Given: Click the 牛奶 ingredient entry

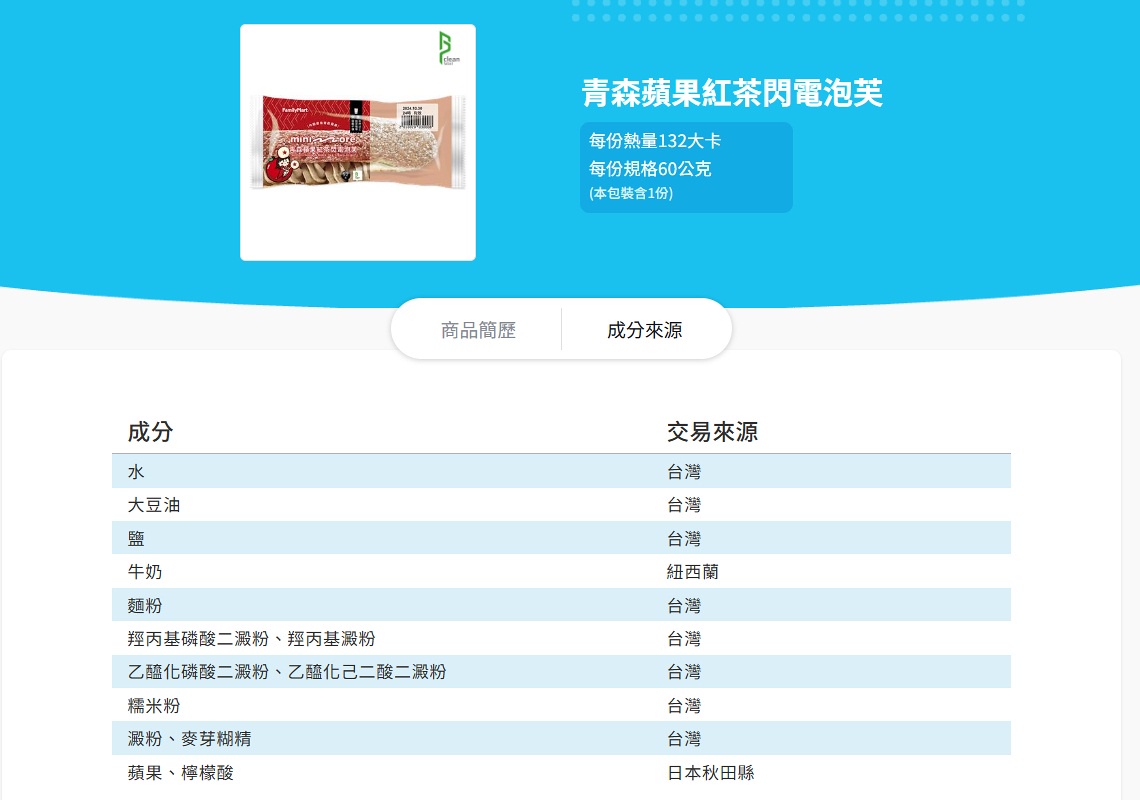Looking at the screenshot, I should point(145,572).
